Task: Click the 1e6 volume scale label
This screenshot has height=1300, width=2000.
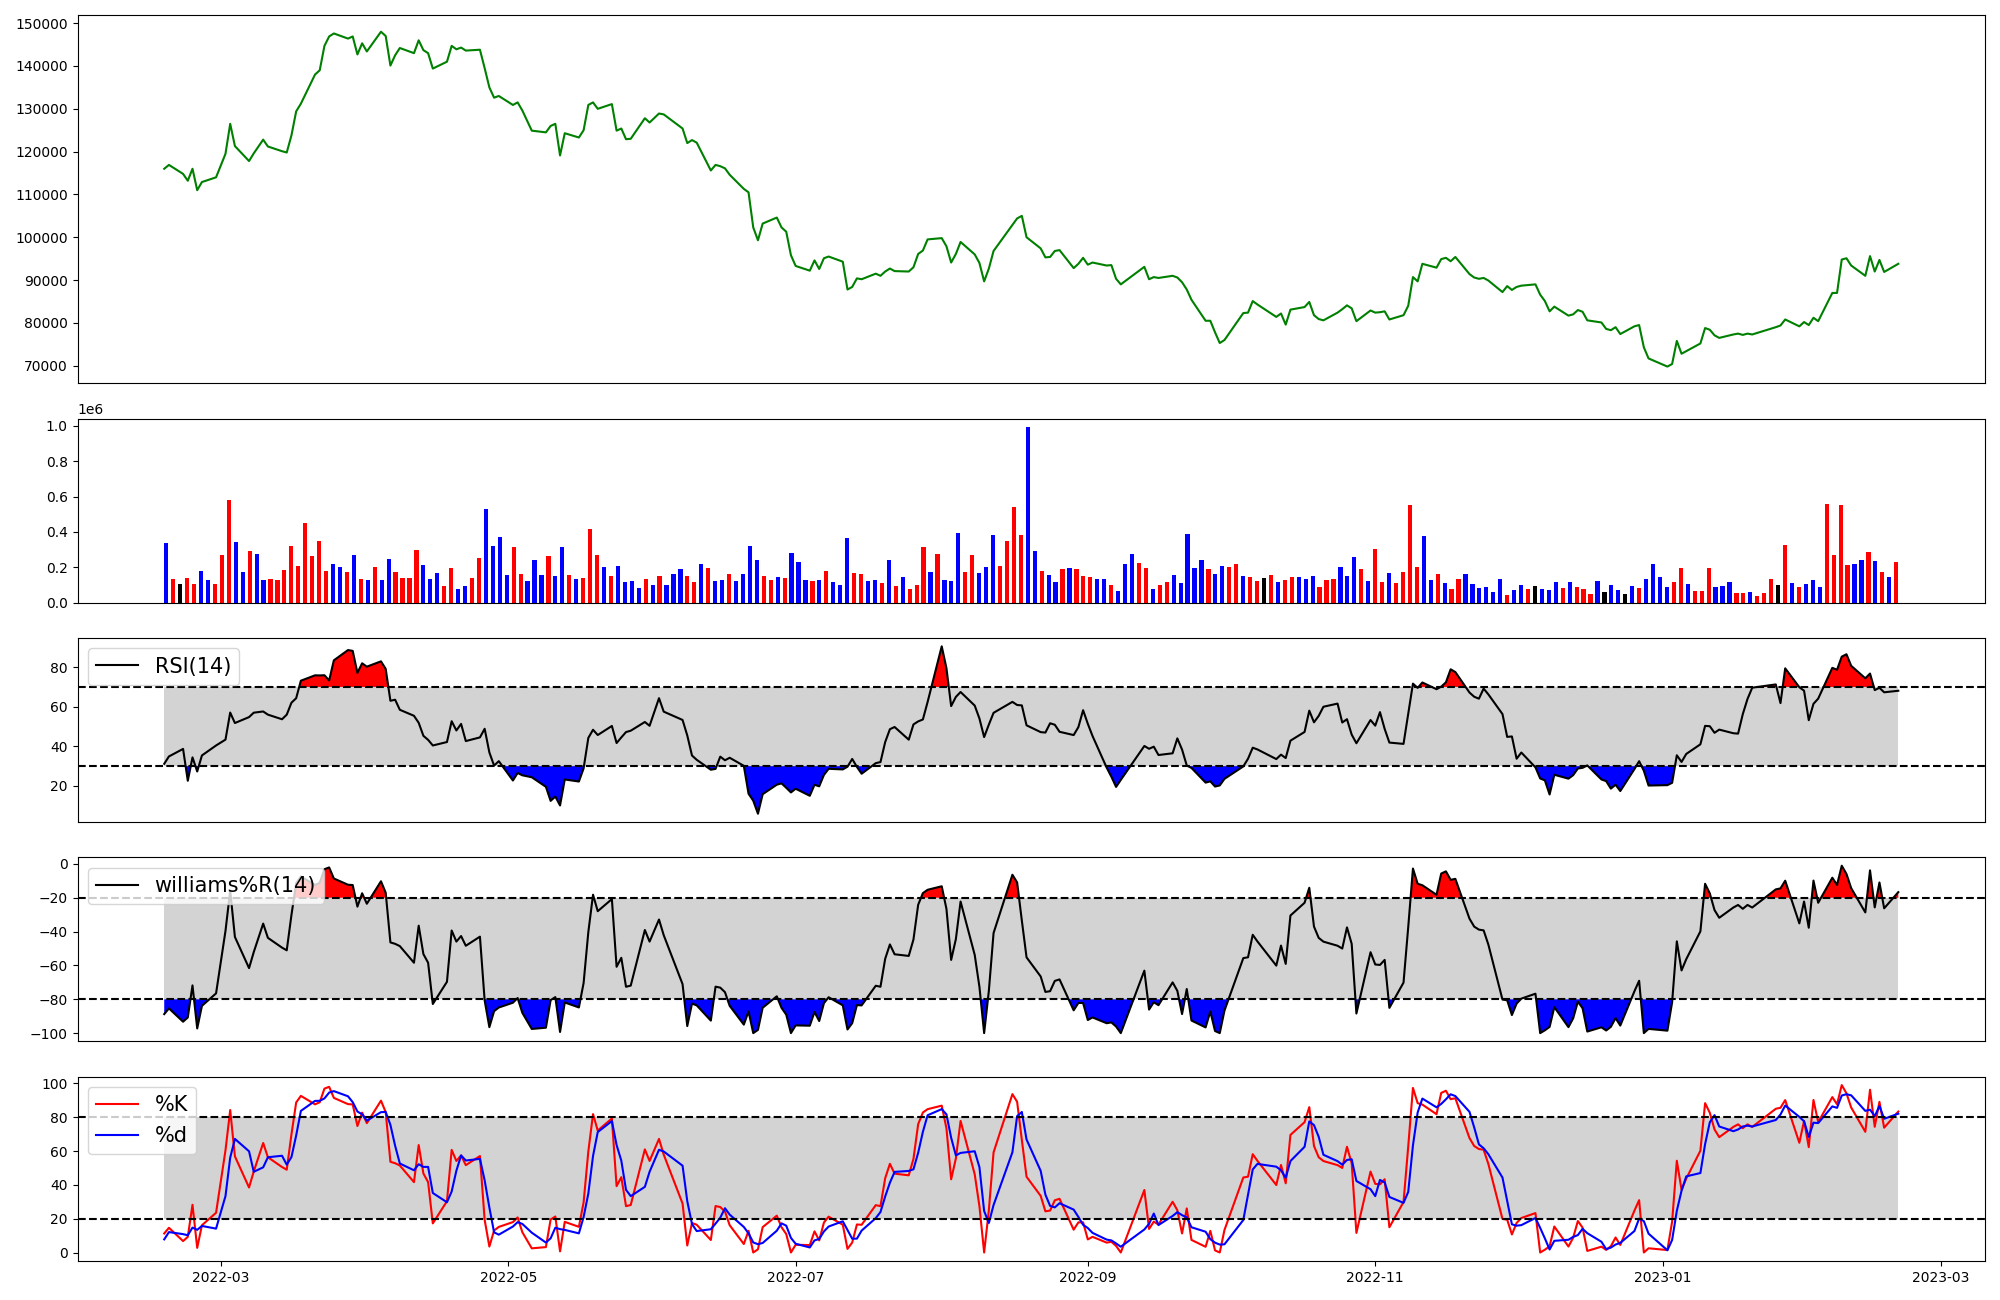Action: tap(90, 410)
